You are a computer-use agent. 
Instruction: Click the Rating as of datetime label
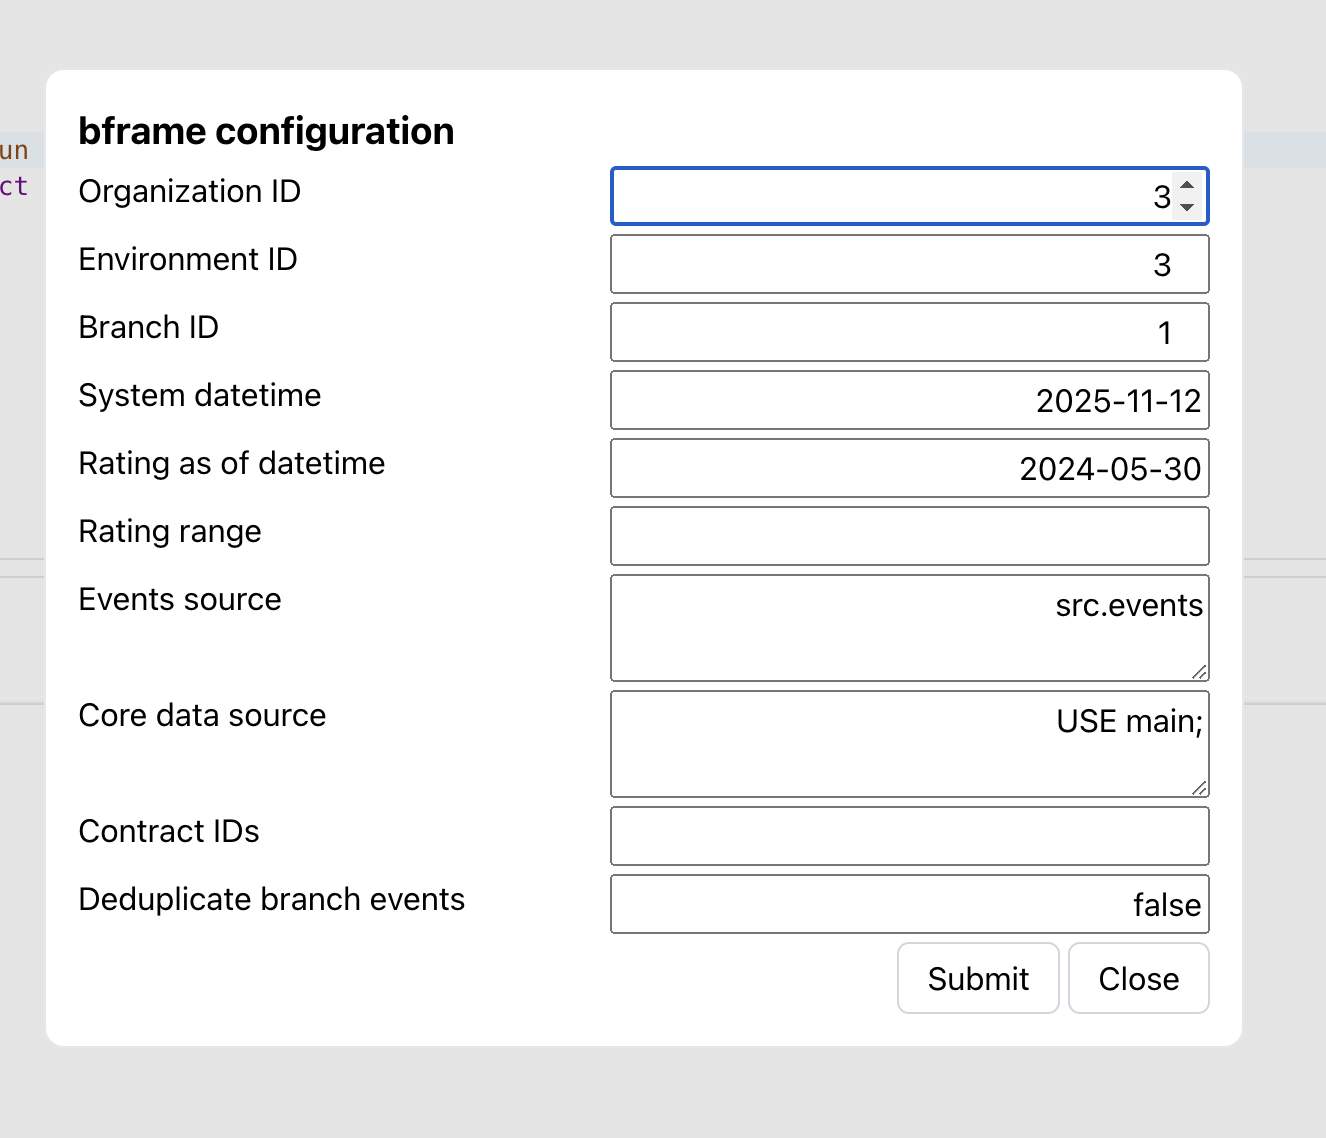point(232,463)
